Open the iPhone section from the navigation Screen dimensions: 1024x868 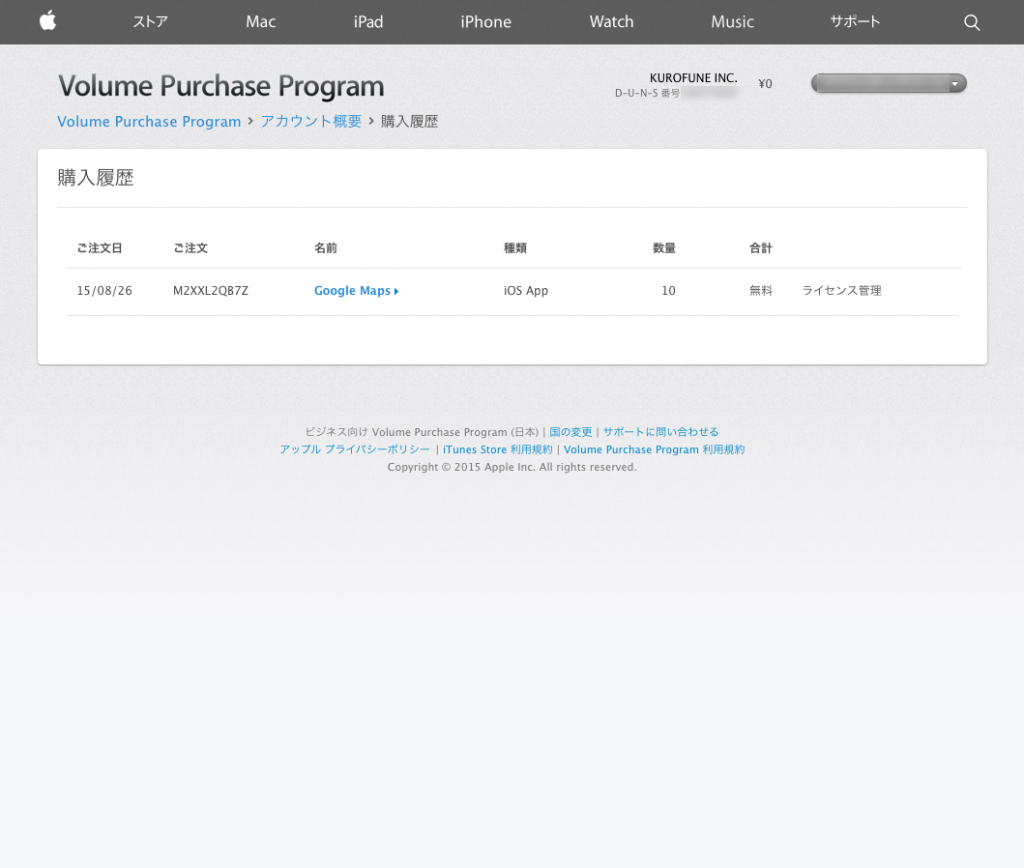pos(486,21)
